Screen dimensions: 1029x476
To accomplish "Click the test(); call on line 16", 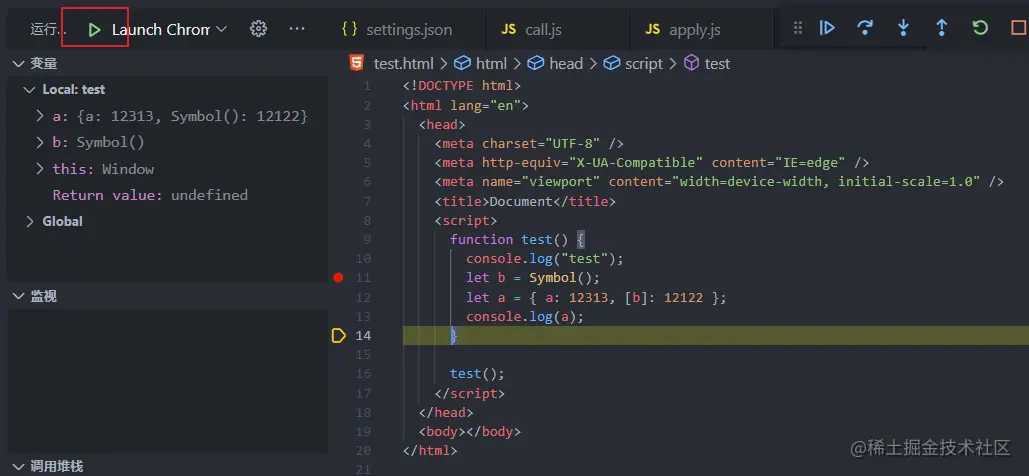I will (x=477, y=374).
